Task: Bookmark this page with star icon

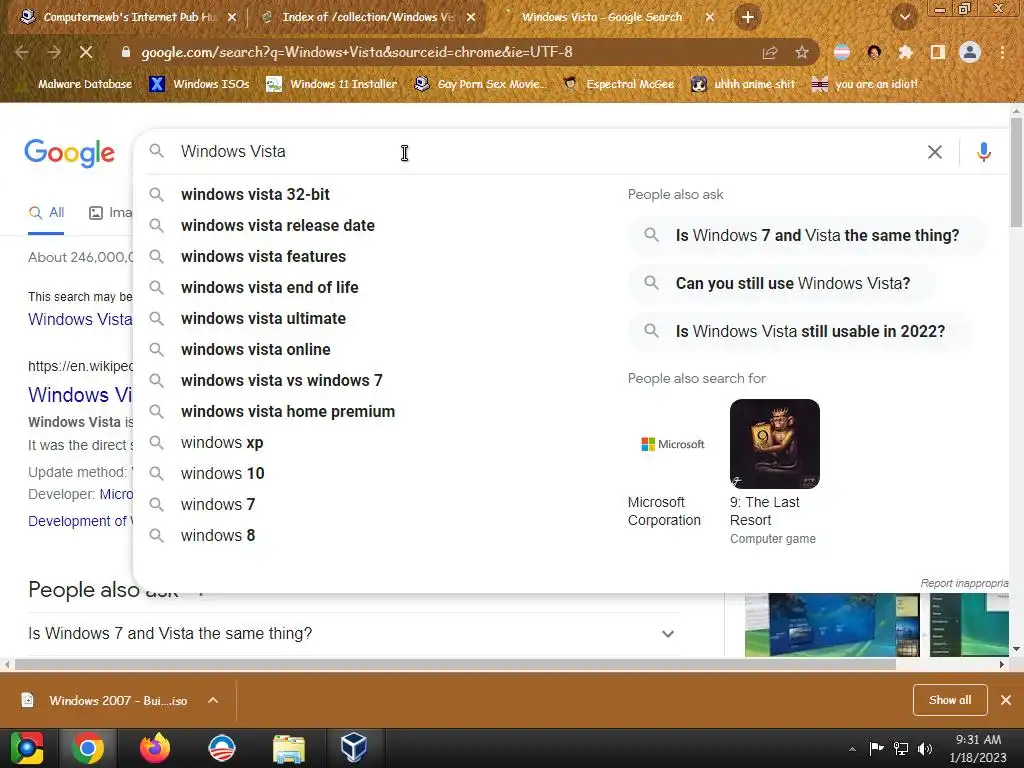Action: [801, 52]
